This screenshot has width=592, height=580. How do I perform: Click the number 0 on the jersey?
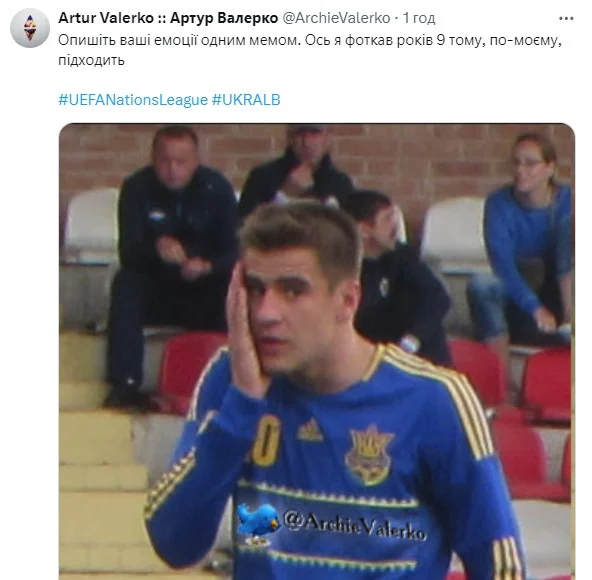[266, 441]
